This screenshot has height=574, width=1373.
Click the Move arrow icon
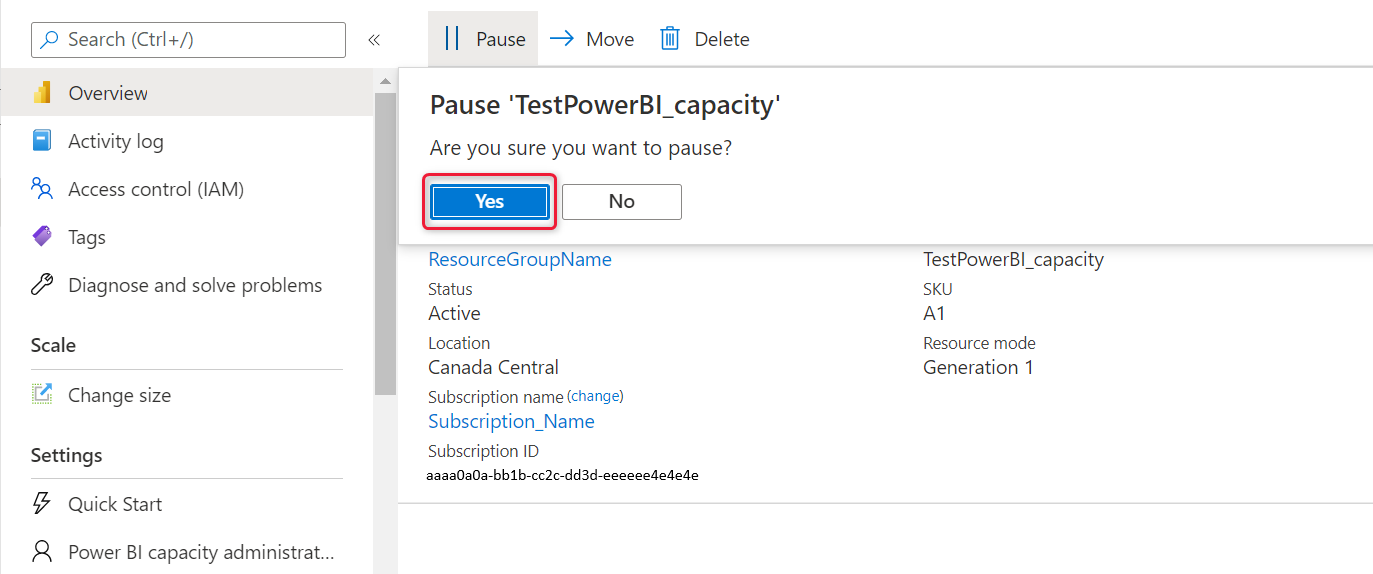click(x=562, y=39)
